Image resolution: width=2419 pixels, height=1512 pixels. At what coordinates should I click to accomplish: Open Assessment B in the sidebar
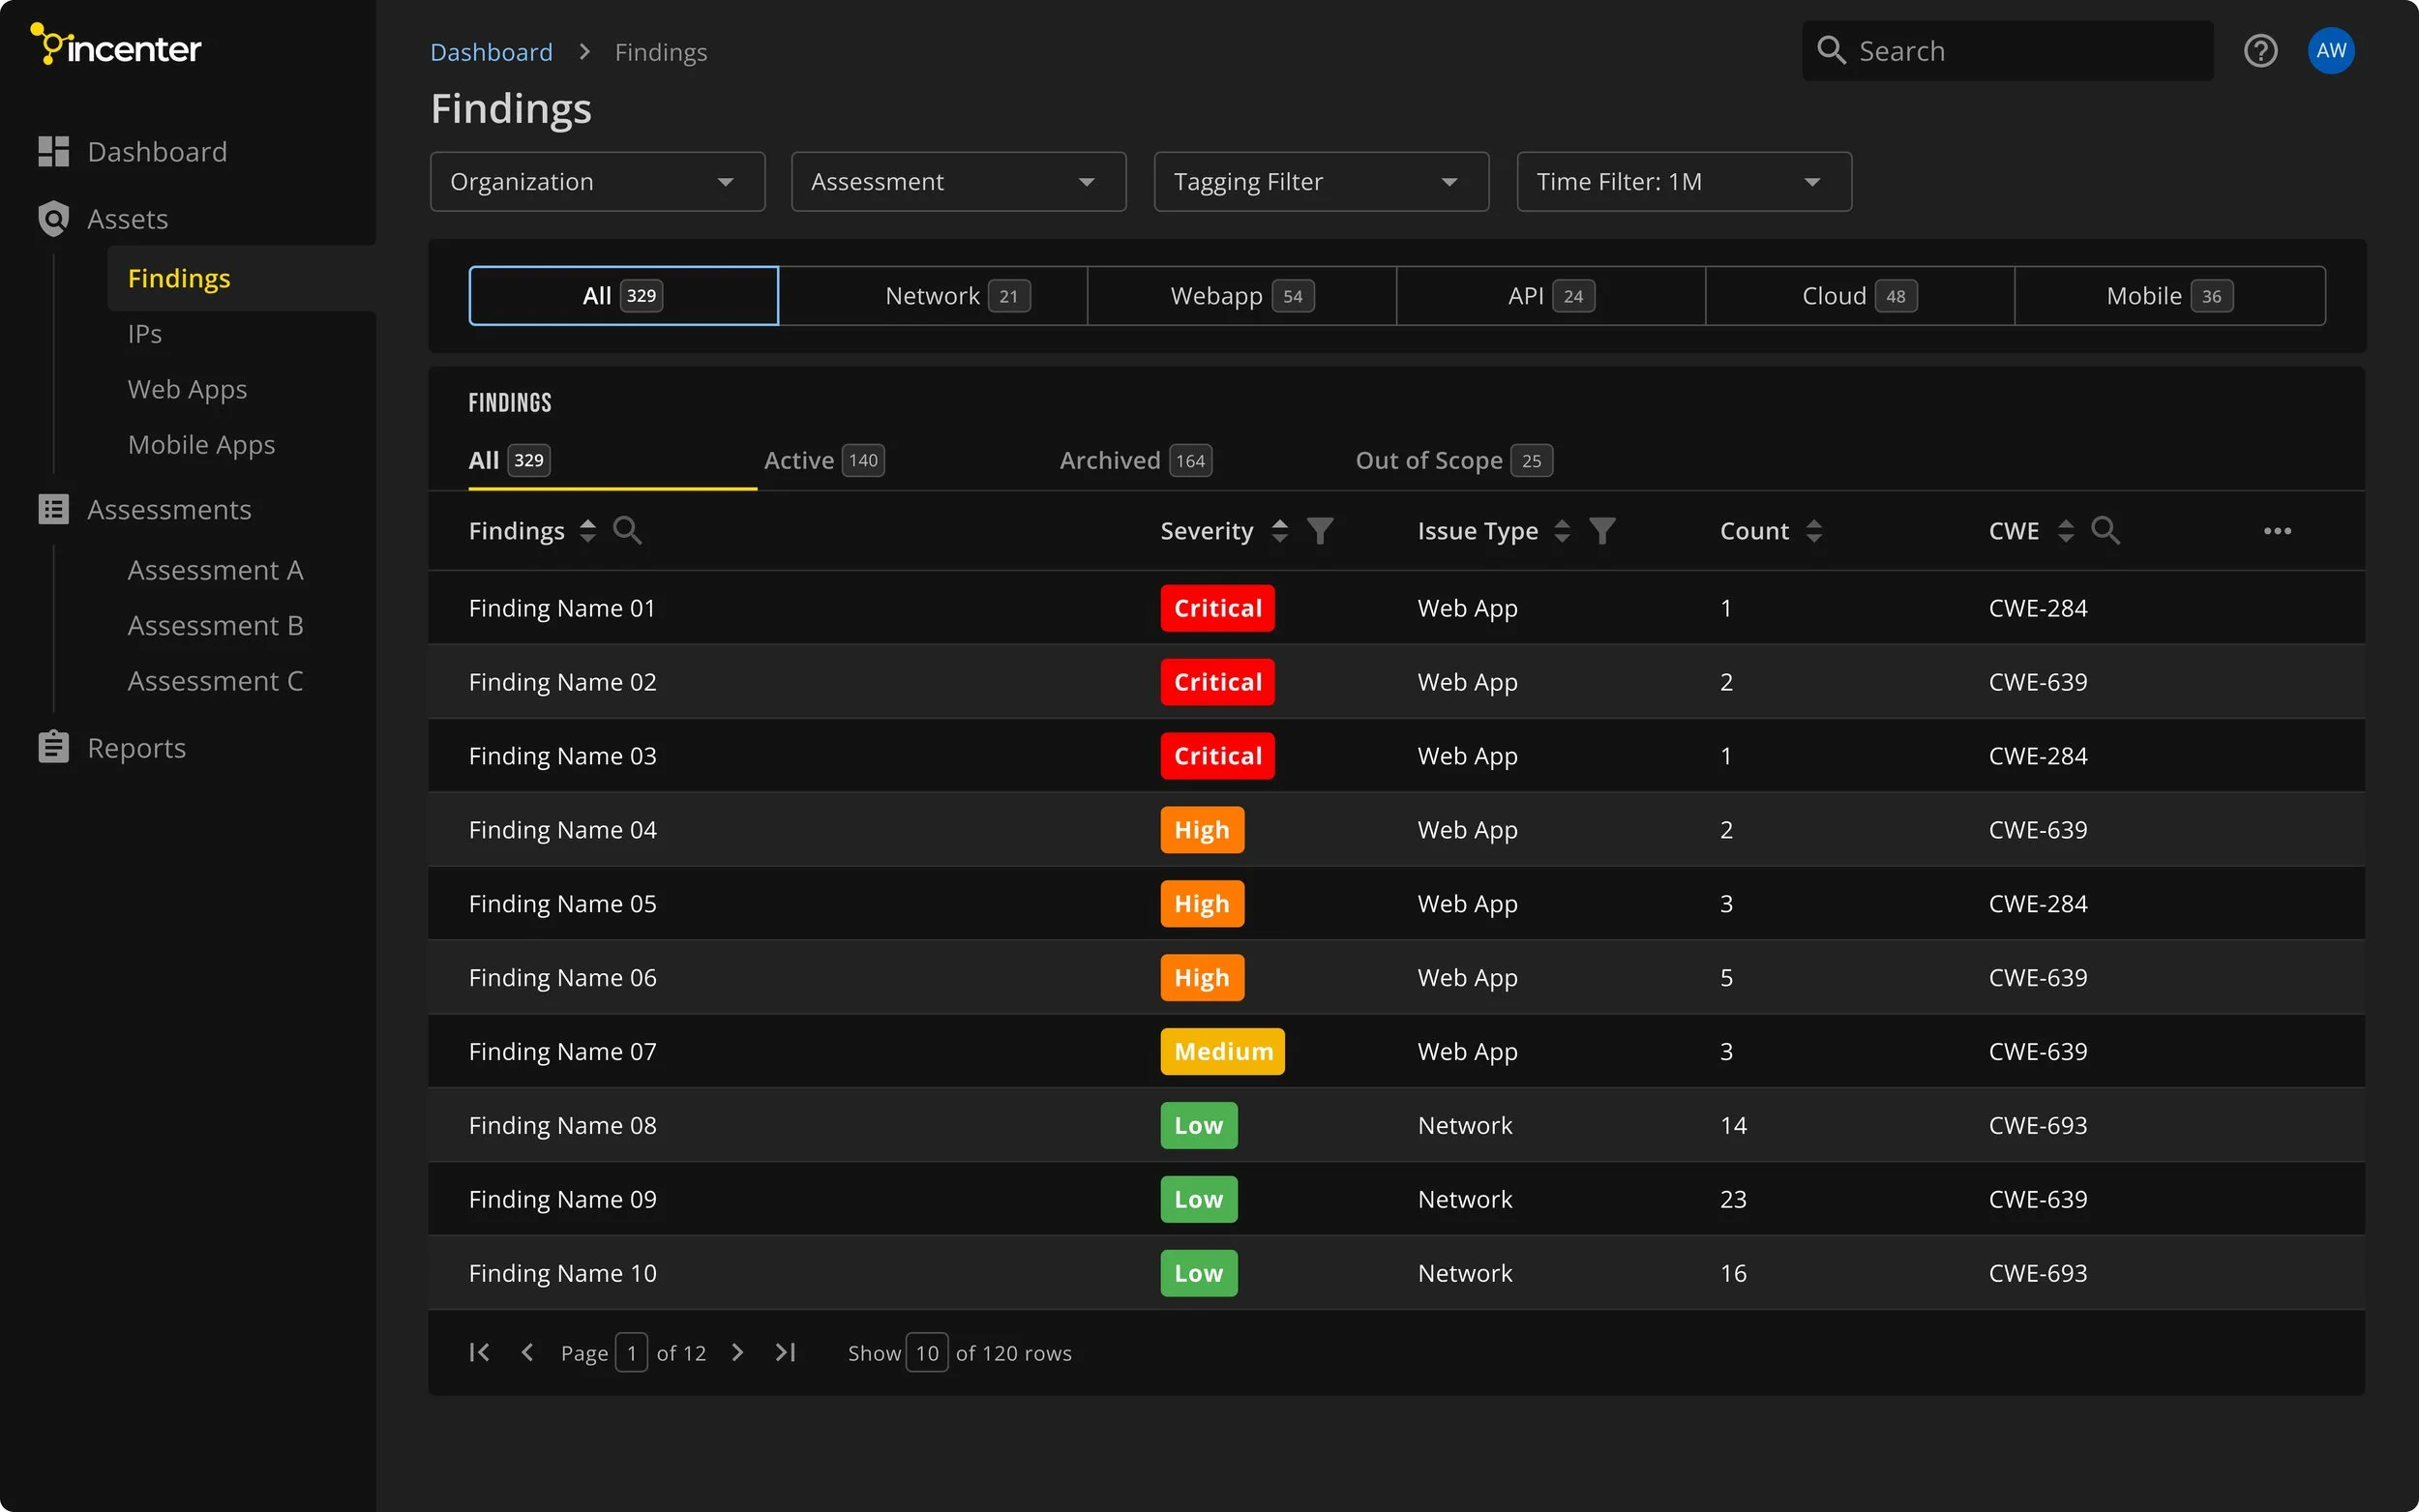click(x=215, y=626)
